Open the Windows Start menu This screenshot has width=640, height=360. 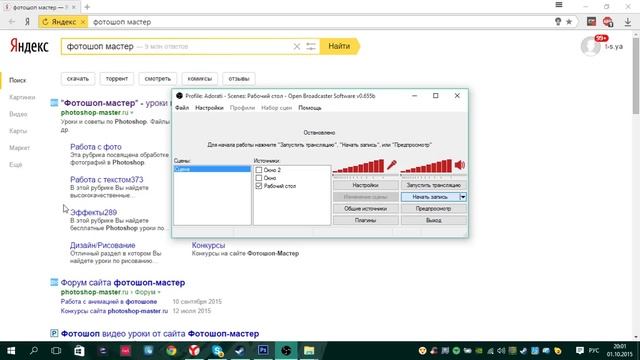coord(11,351)
